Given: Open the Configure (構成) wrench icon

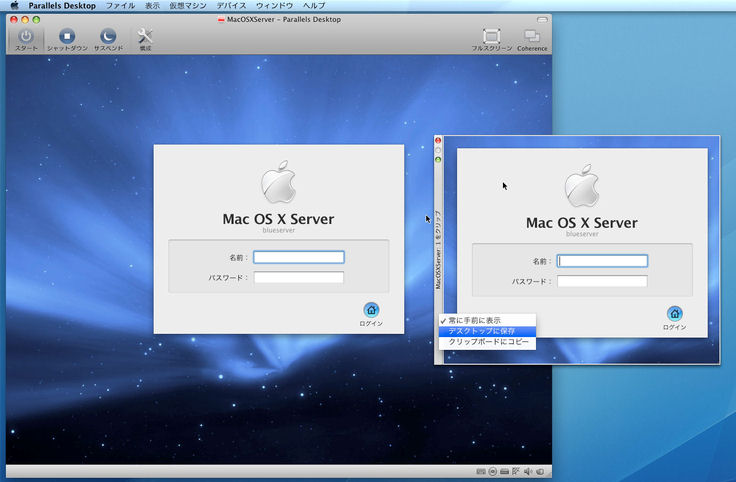Looking at the screenshot, I should pyautogui.click(x=145, y=36).
